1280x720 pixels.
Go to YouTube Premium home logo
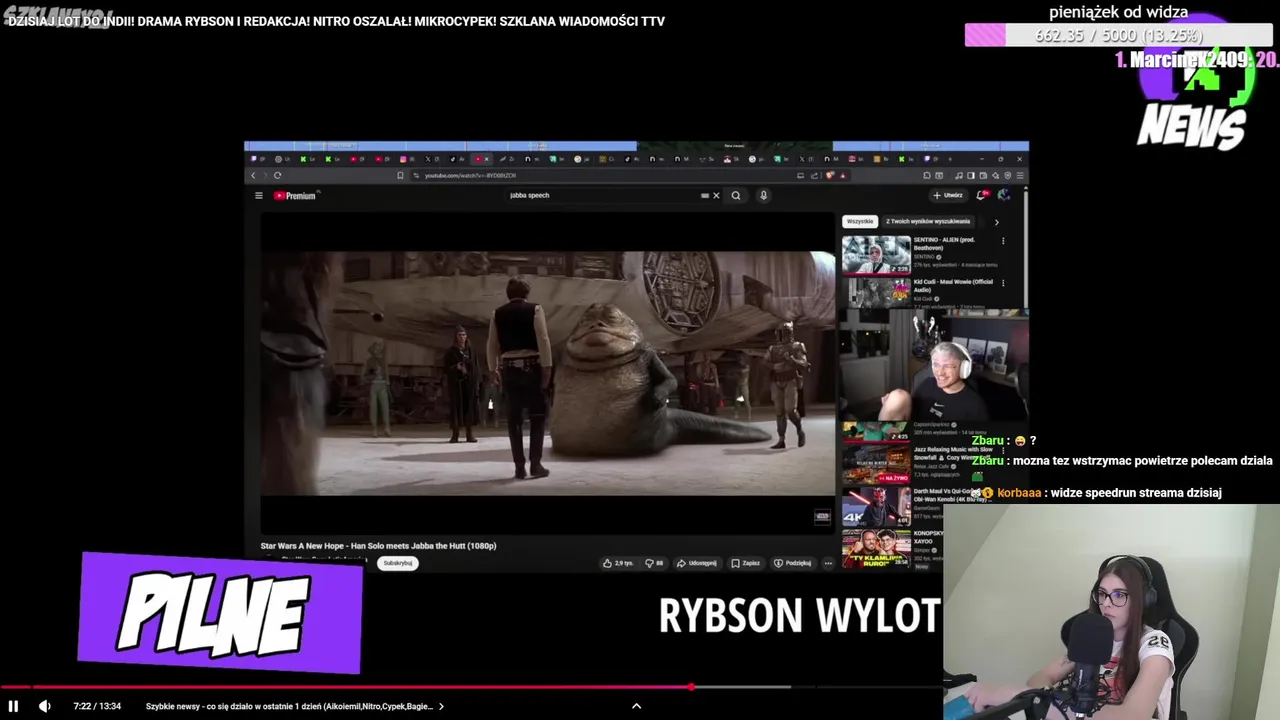[296, 196]
